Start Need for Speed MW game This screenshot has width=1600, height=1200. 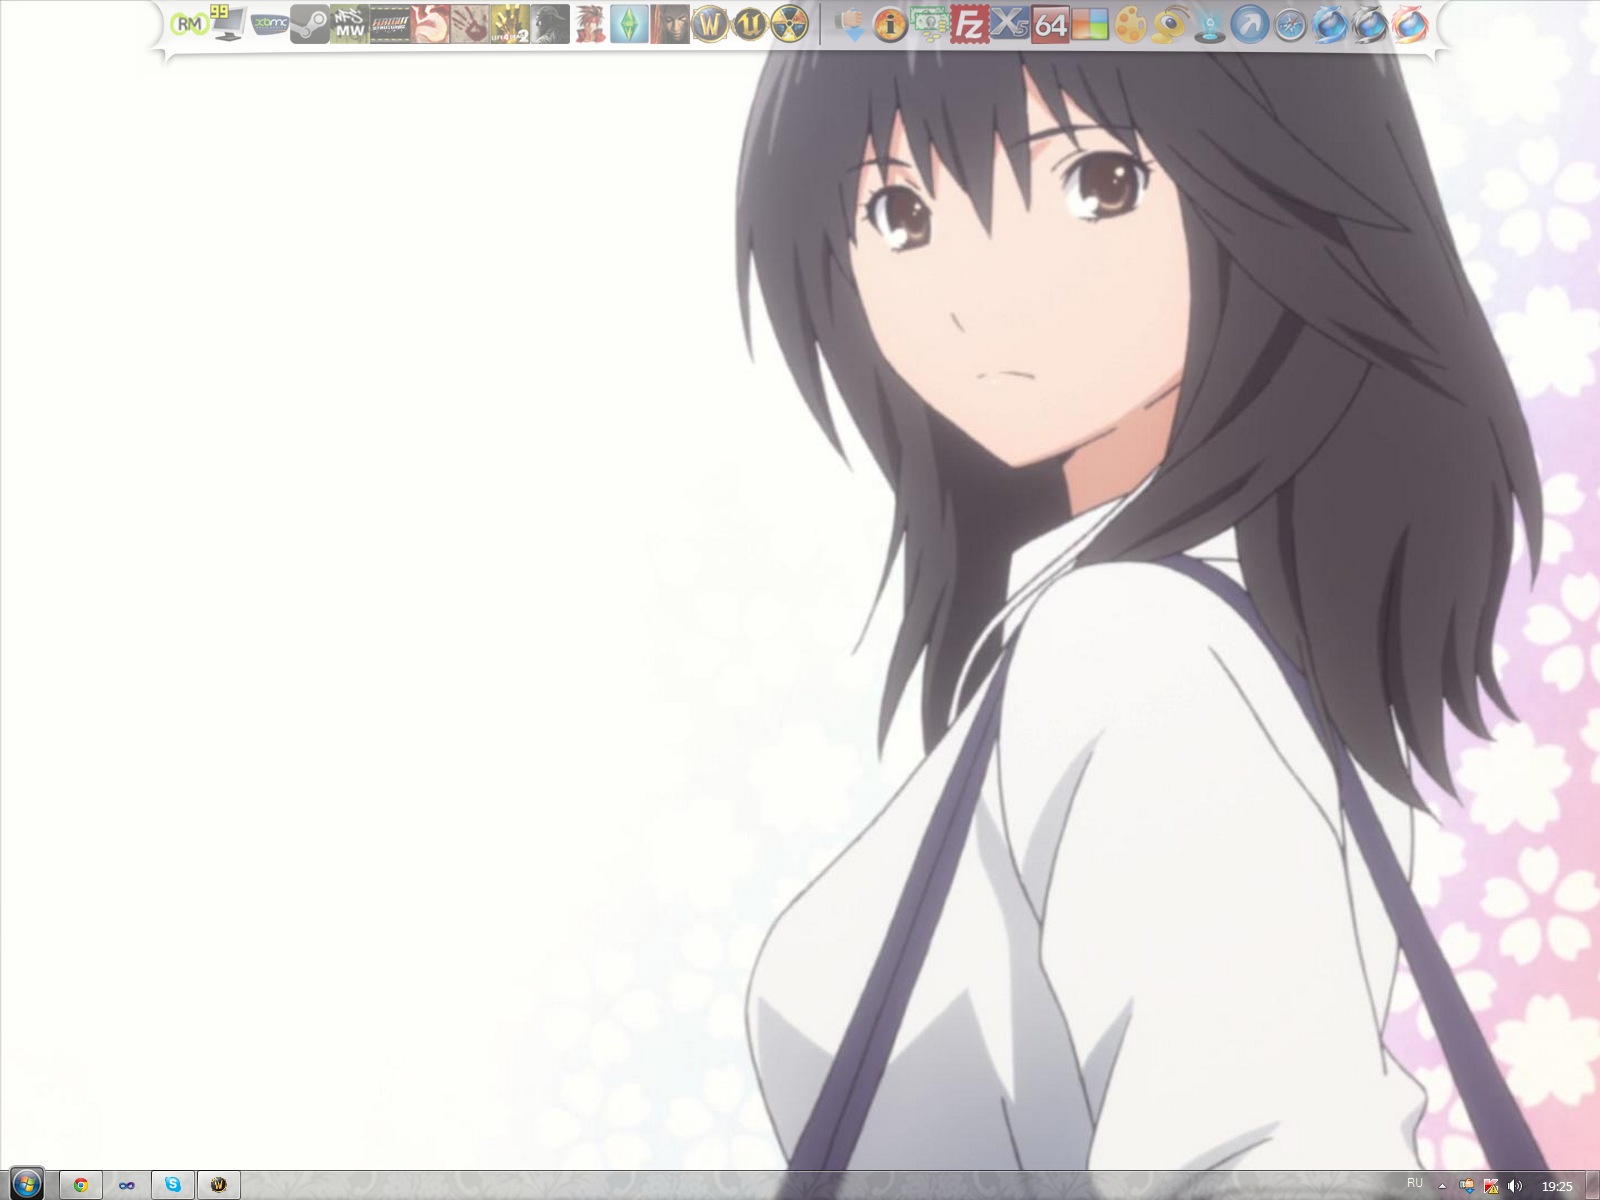349,24
